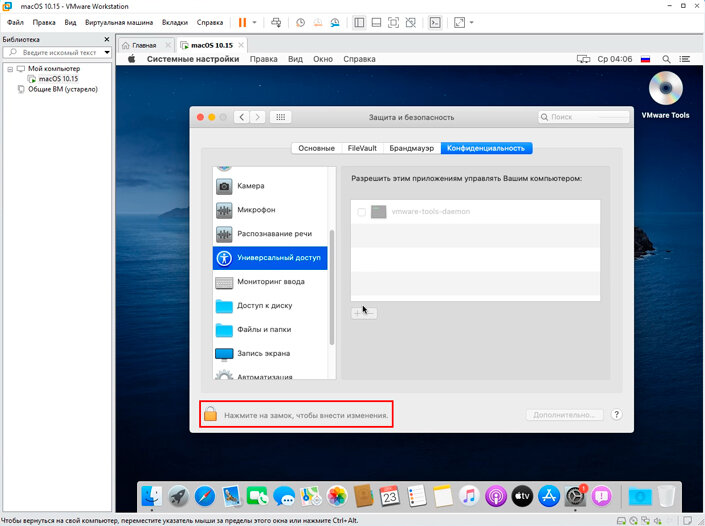The image size is (705, 526).
Task: Click the Russian flag input source icon
Action: point(645,59)
